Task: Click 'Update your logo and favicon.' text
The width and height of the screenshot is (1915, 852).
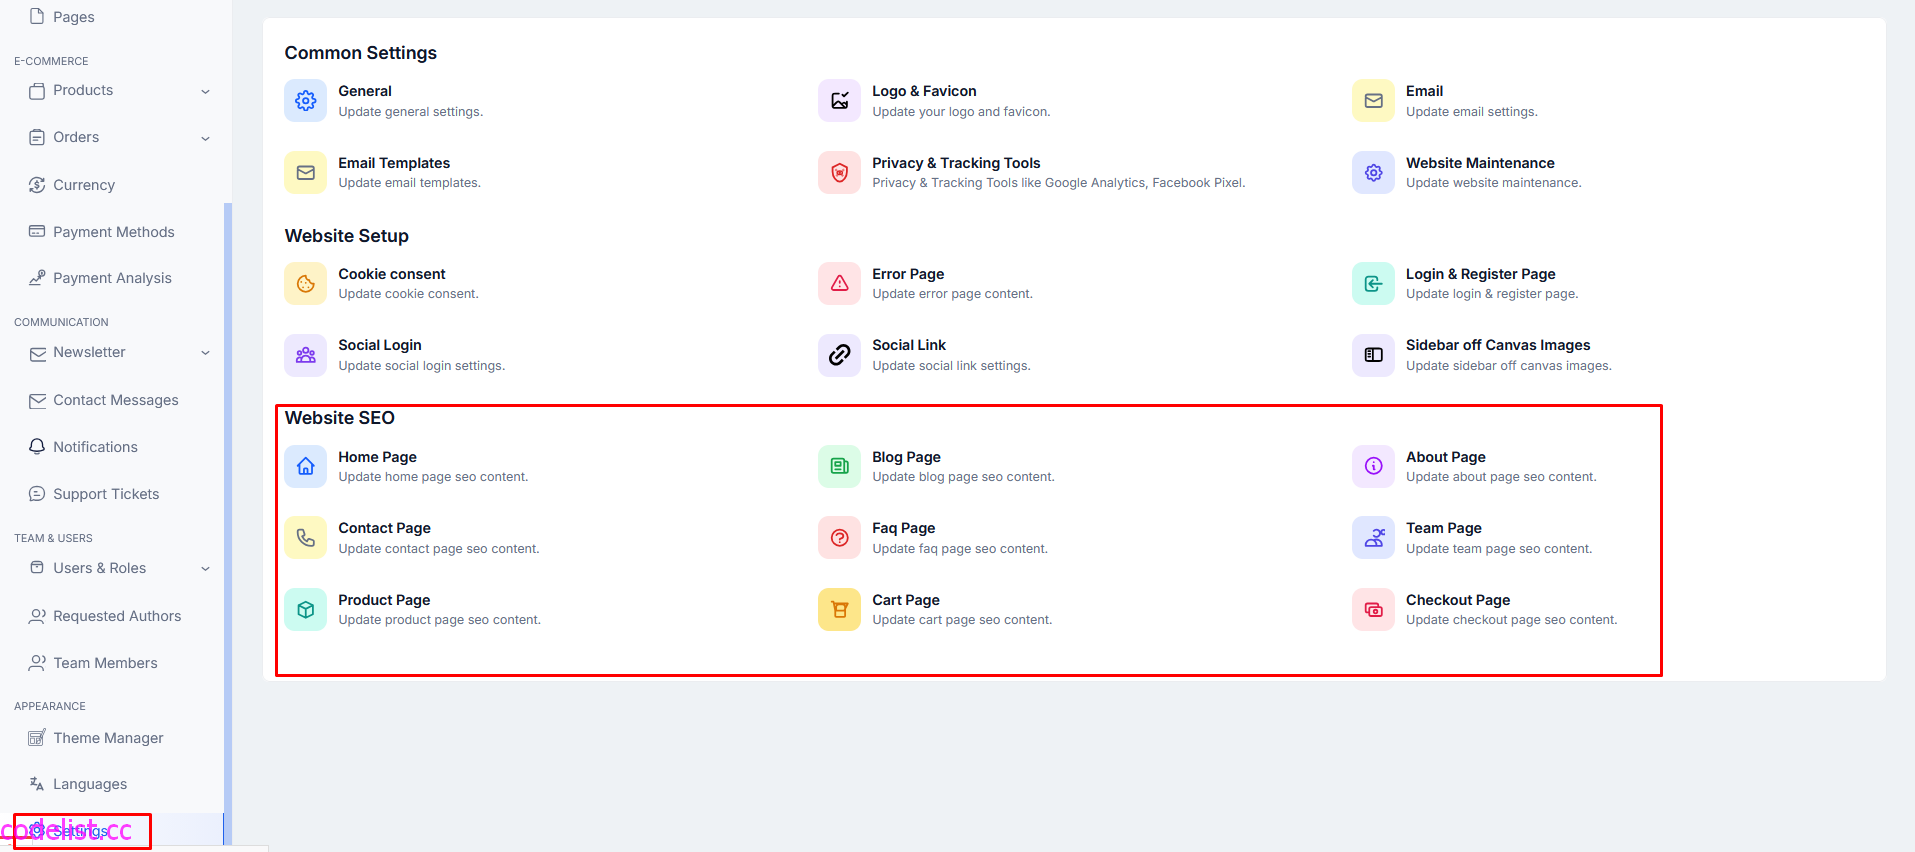Action: [961, 112]
